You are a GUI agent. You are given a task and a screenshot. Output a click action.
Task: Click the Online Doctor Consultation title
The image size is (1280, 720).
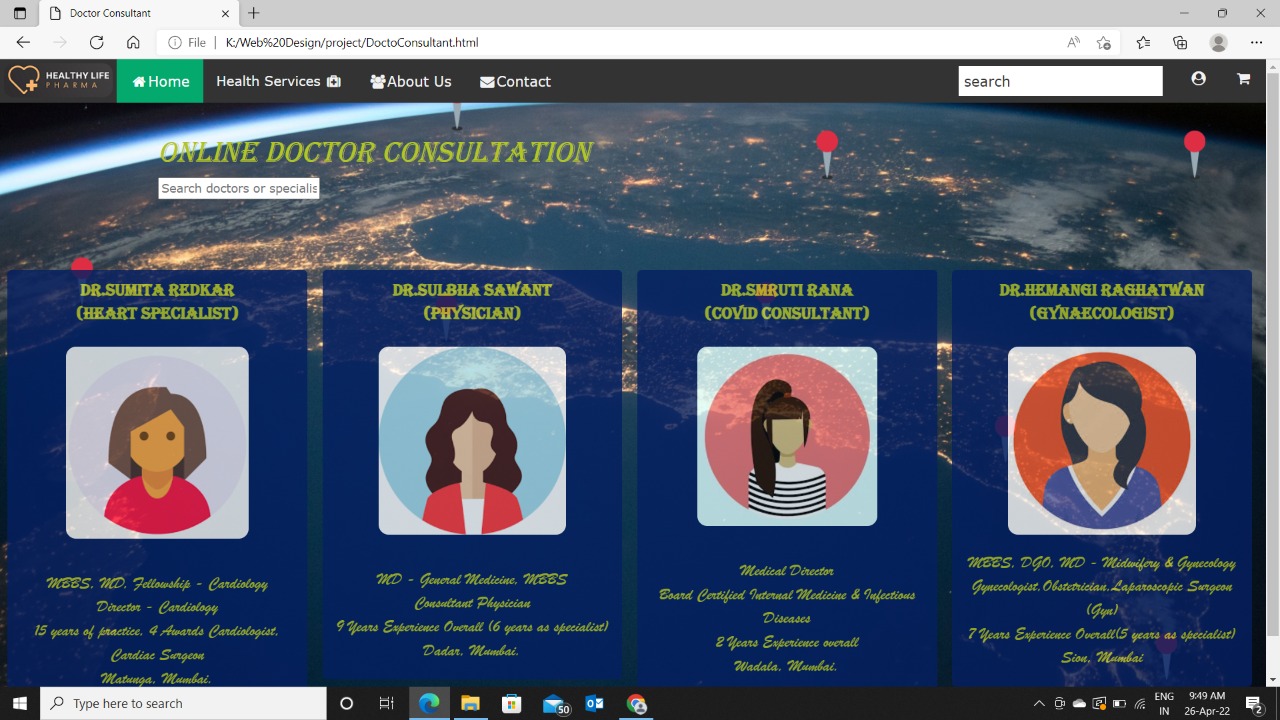tap(376, 152)
